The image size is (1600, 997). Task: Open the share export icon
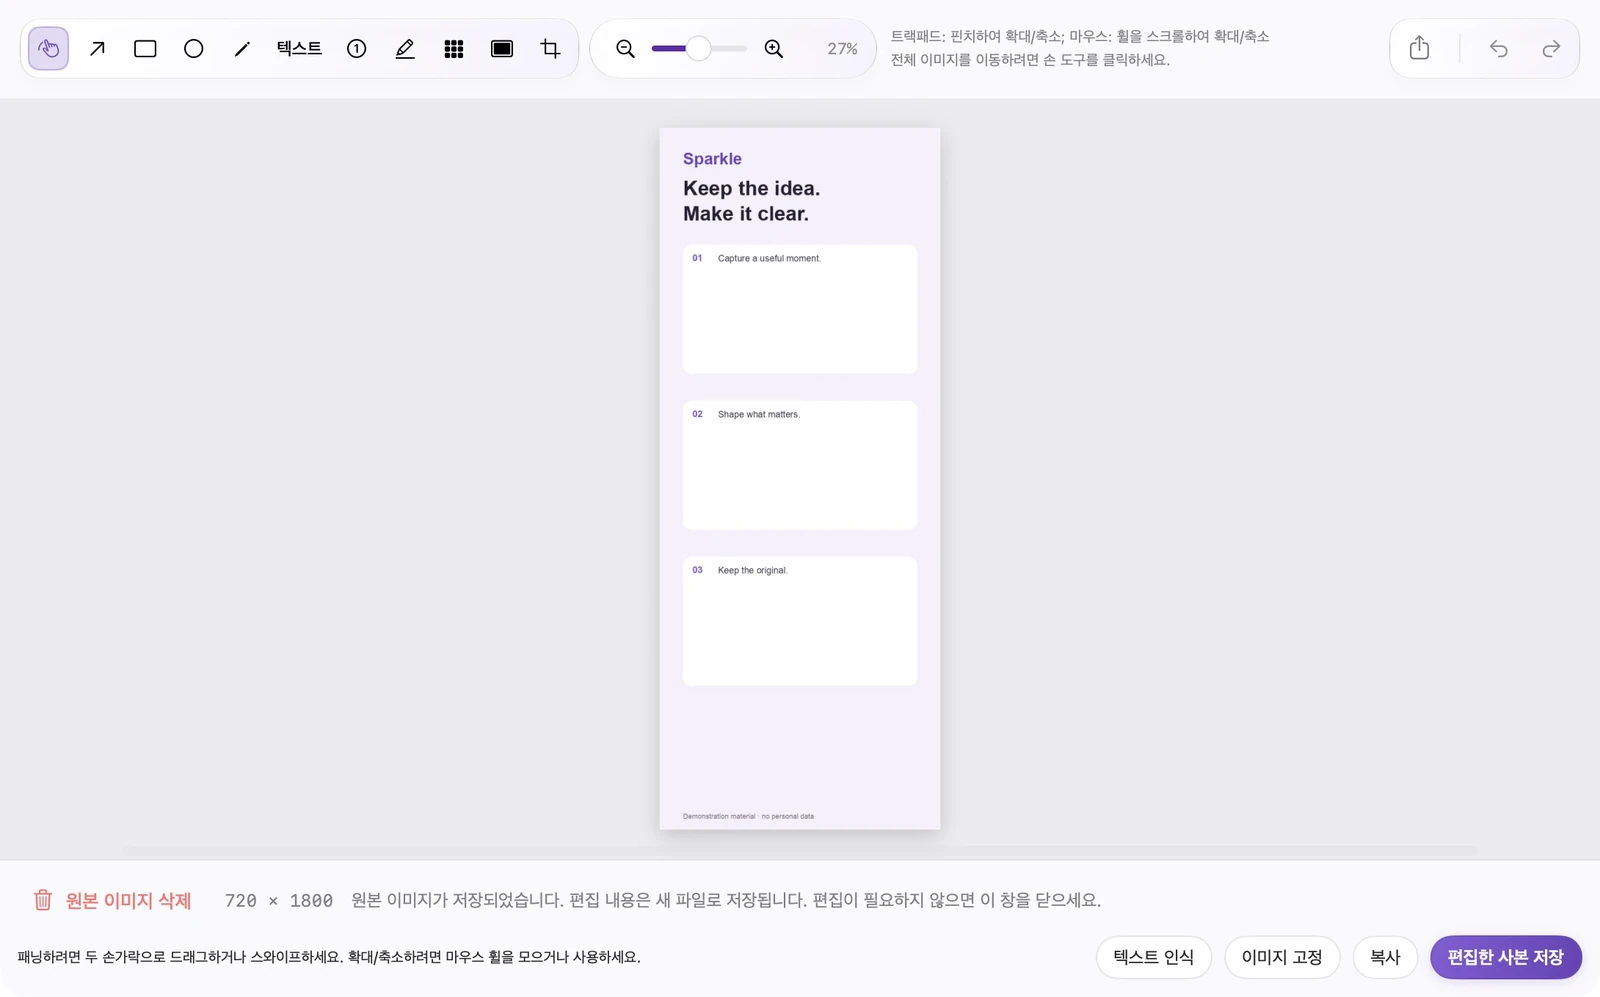(x=1419, y=48)
